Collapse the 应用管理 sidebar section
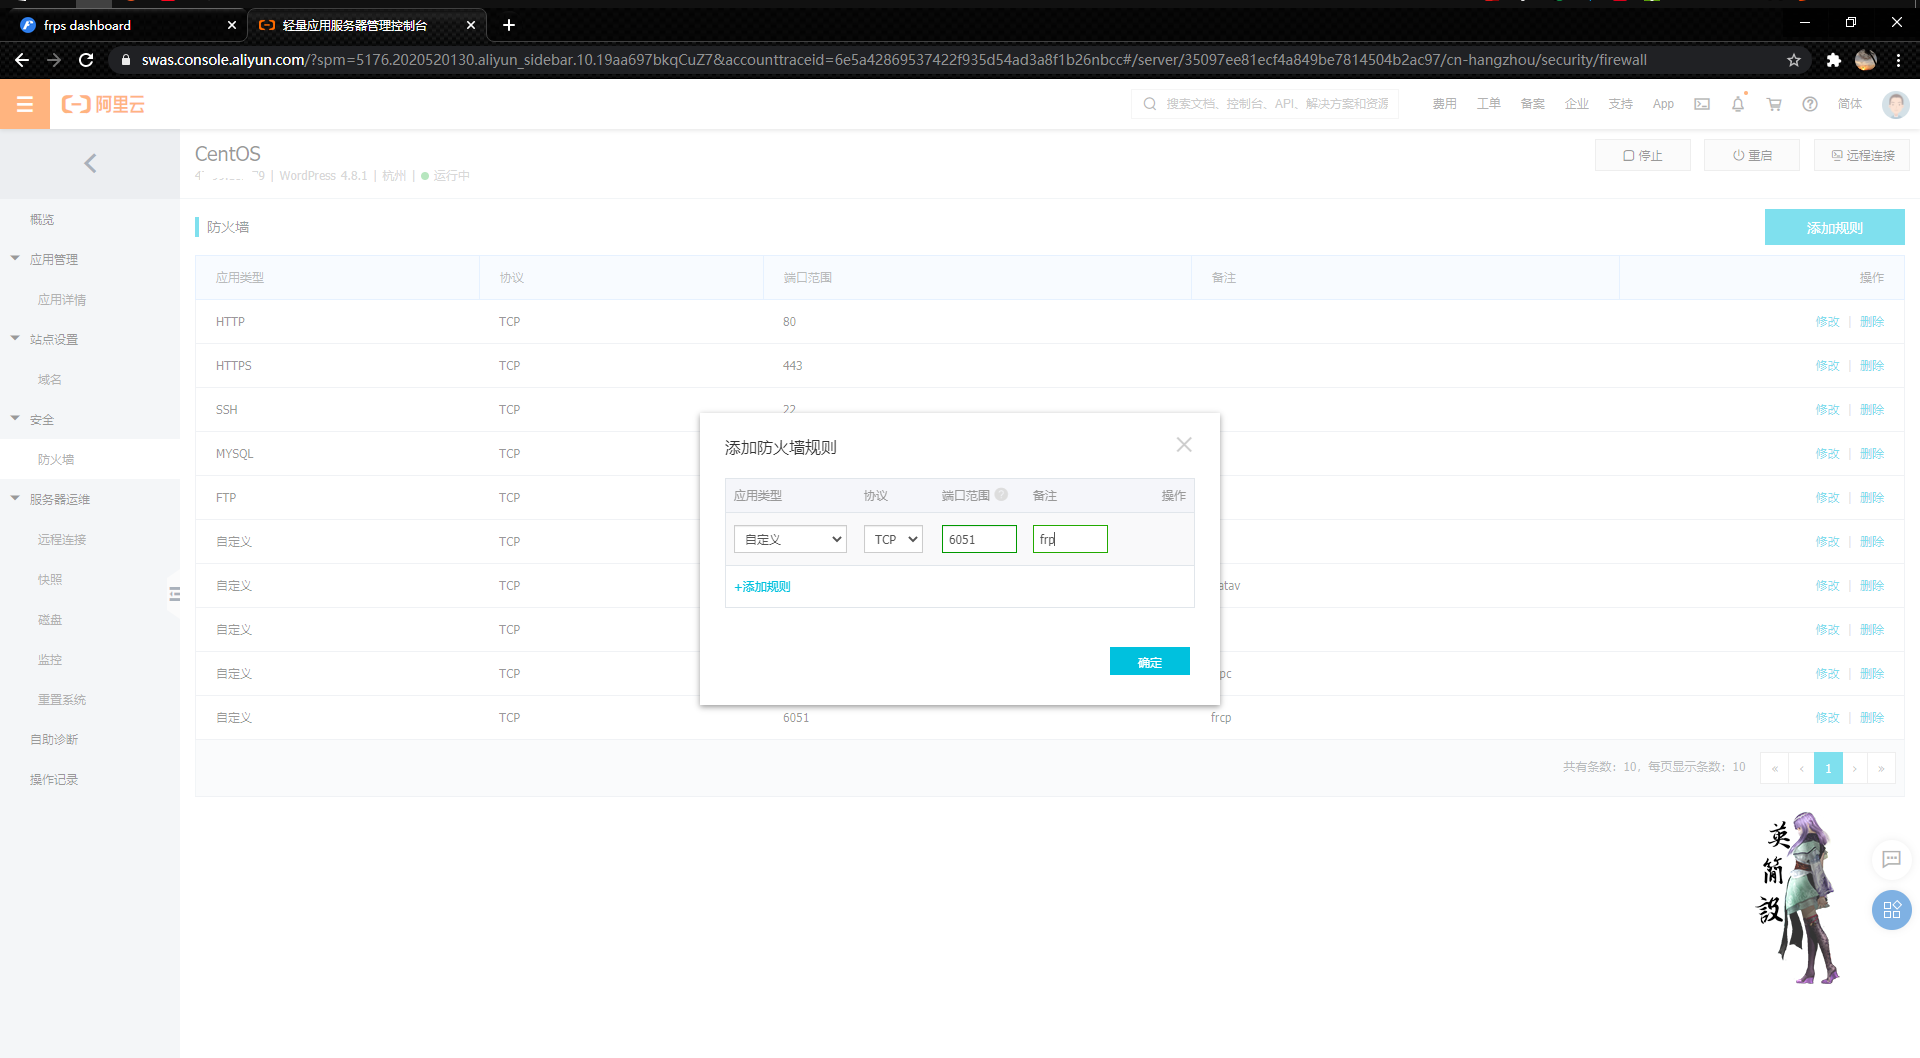The width and height of the screenshot is (1920, 1058). [x=15, y=259]
